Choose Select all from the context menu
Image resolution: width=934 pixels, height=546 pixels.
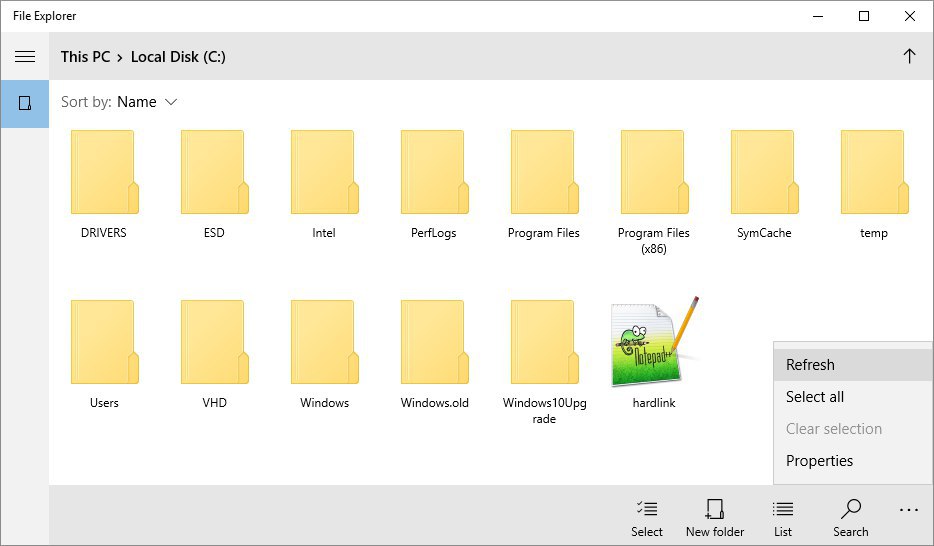(x=853, y=397)
